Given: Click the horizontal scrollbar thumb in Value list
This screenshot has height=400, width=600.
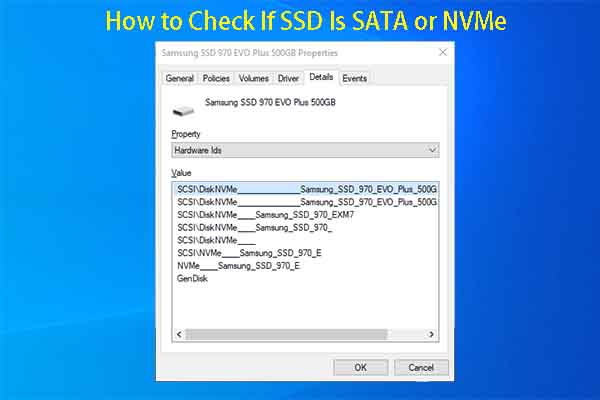Looking at the screenshot, I should point(286,334).
